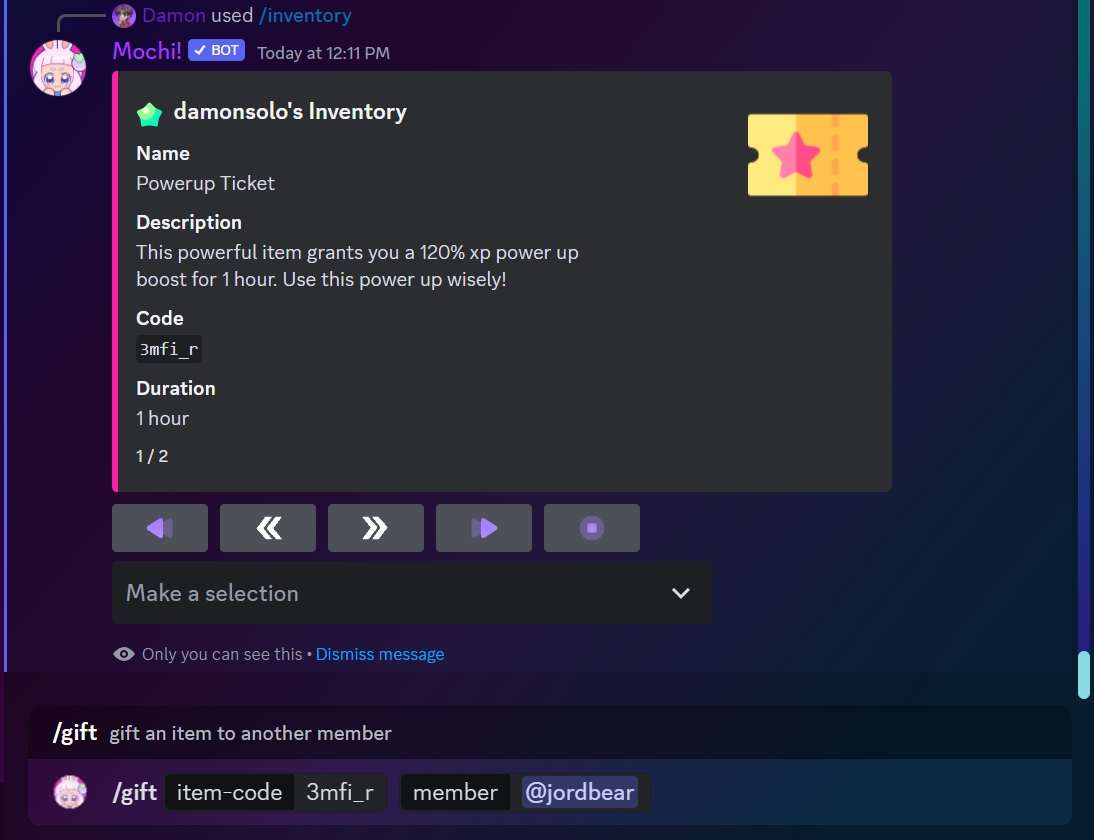Click the stop pagination button
The width and height of the screenshot is (1094, 840).
[x=592, y=528]
